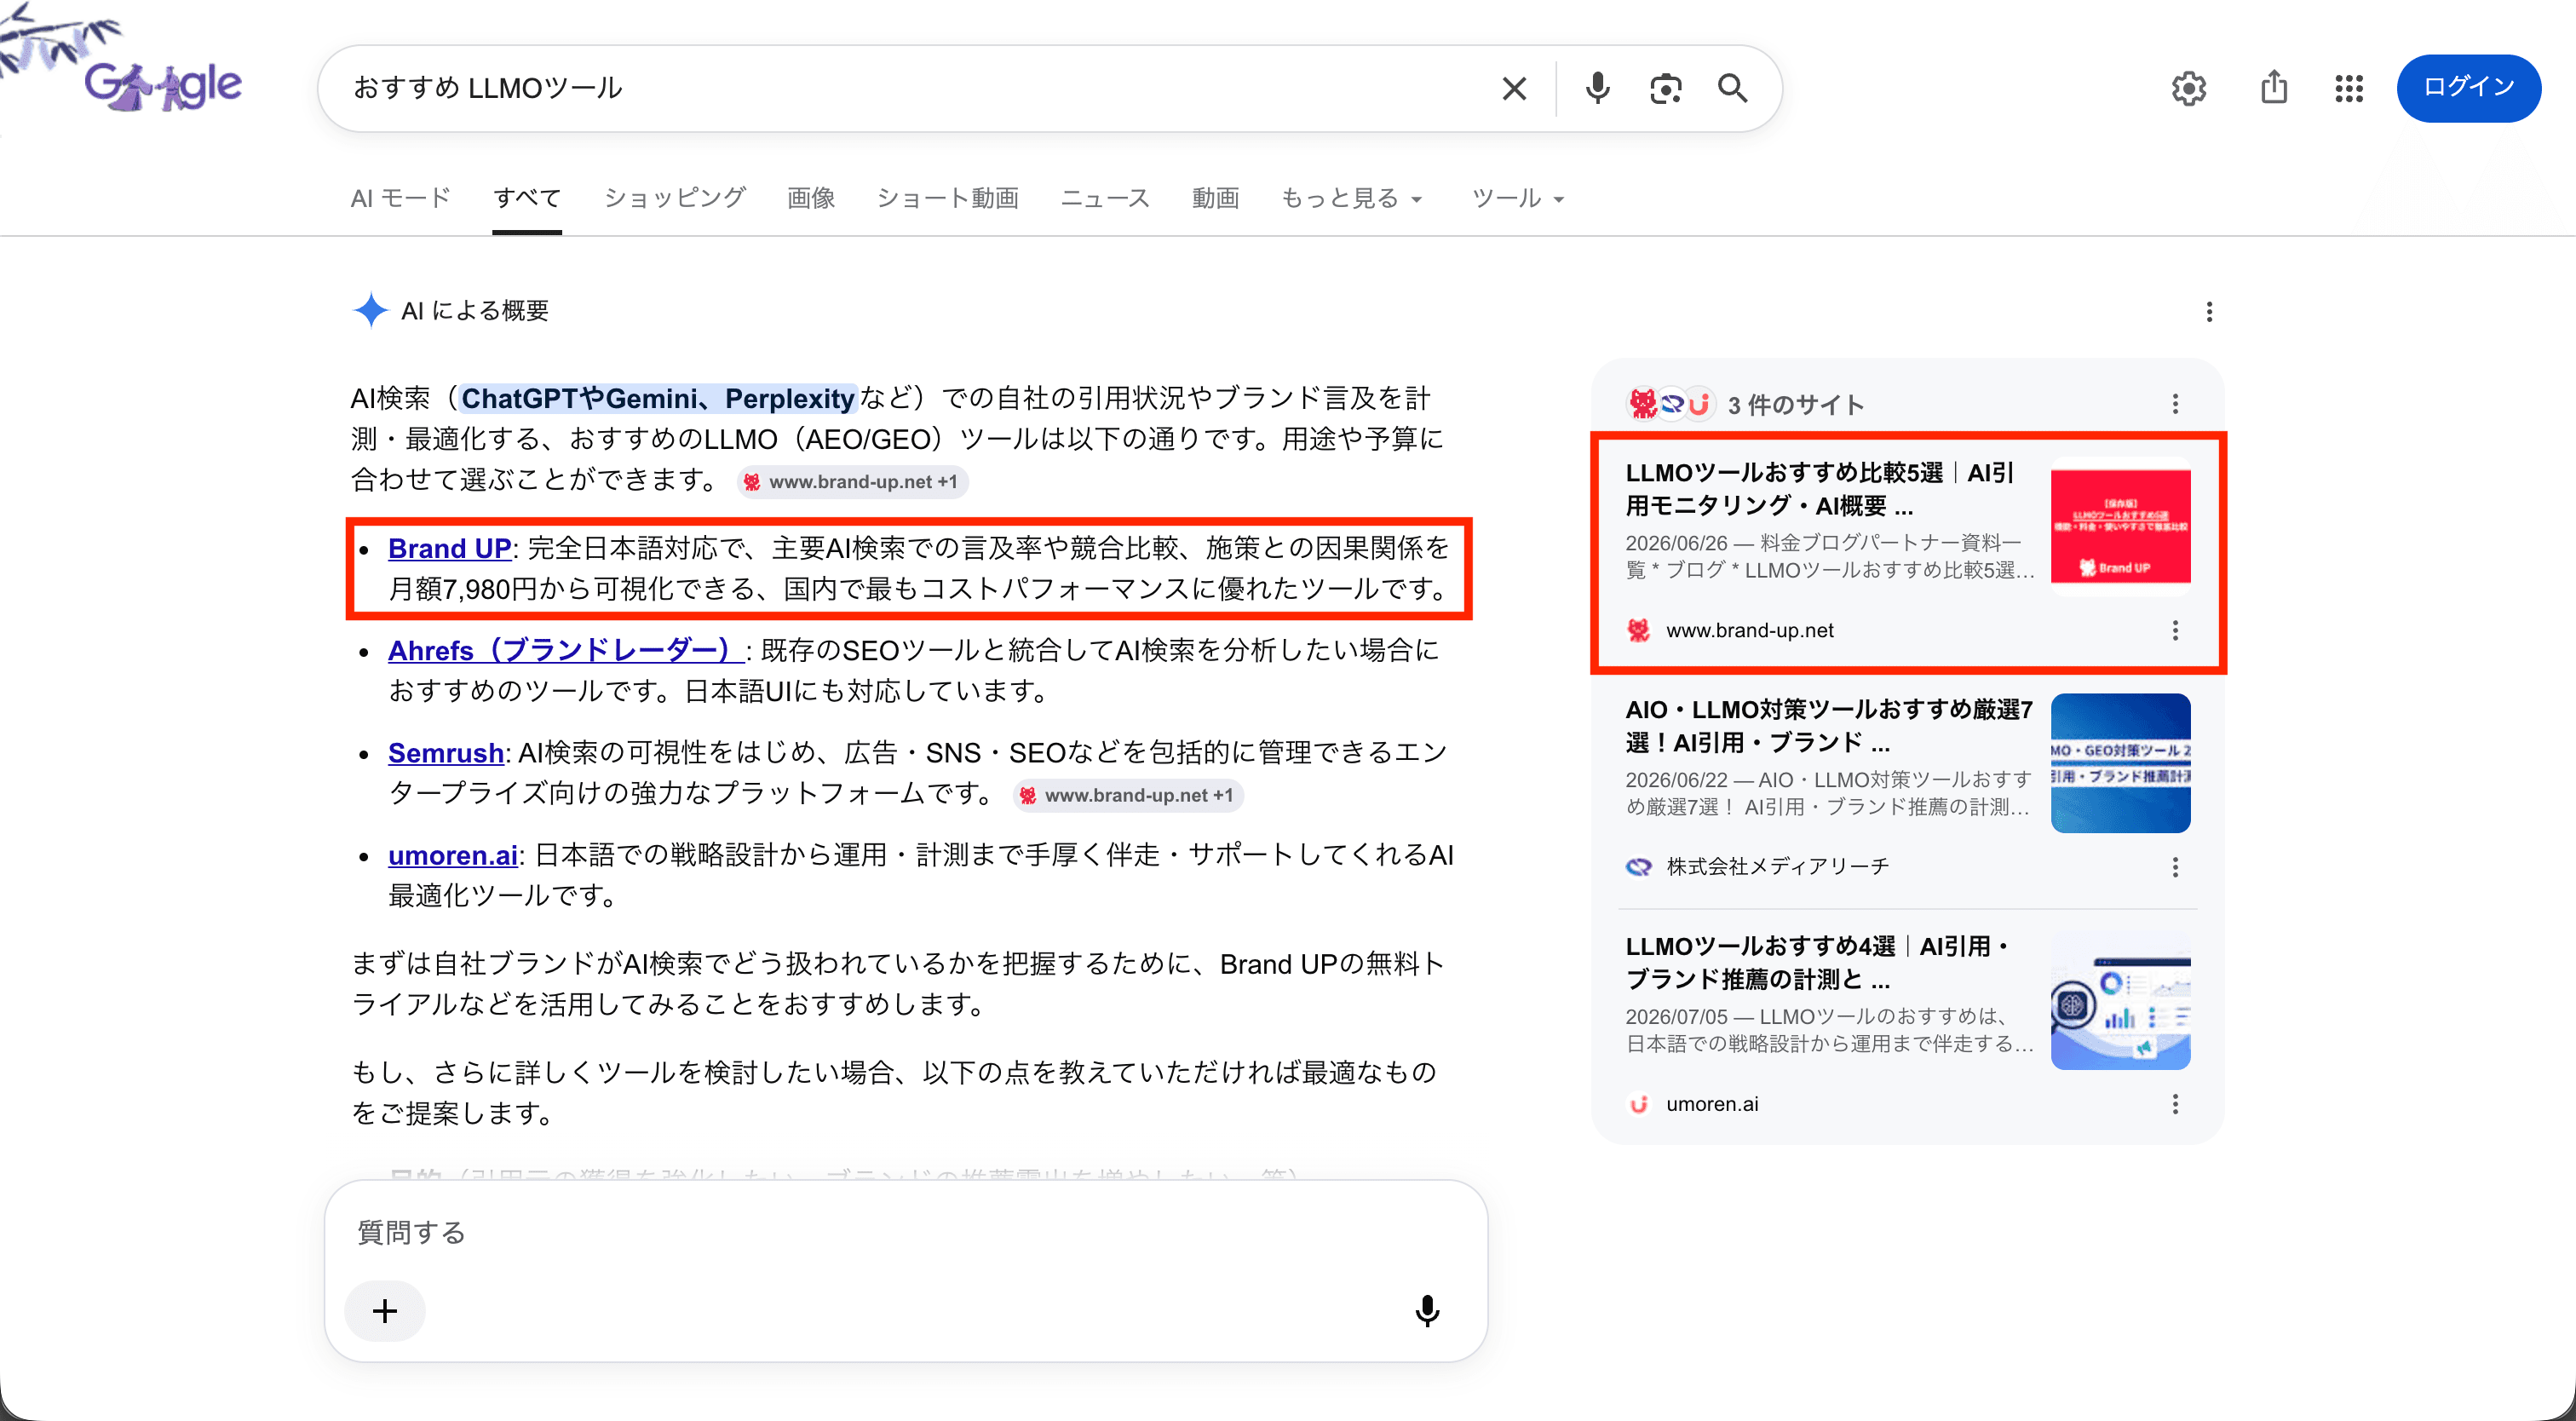Open the 3 件のサイト panel menu
Image resolution: width=2576 pixels, height=1421 pixels.
(x=2175, y=403)
